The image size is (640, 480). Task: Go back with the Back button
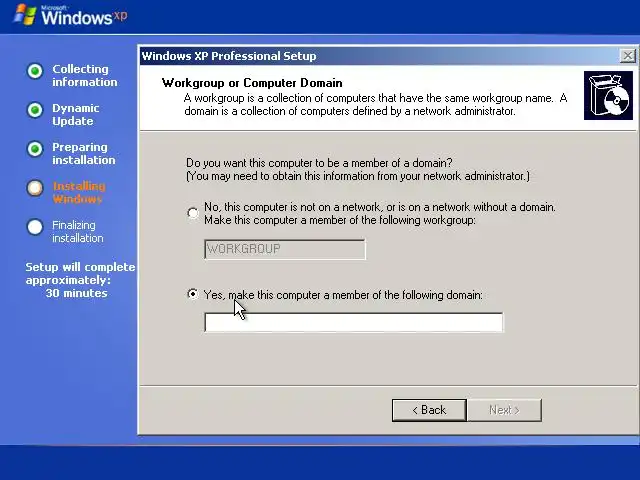429,410
